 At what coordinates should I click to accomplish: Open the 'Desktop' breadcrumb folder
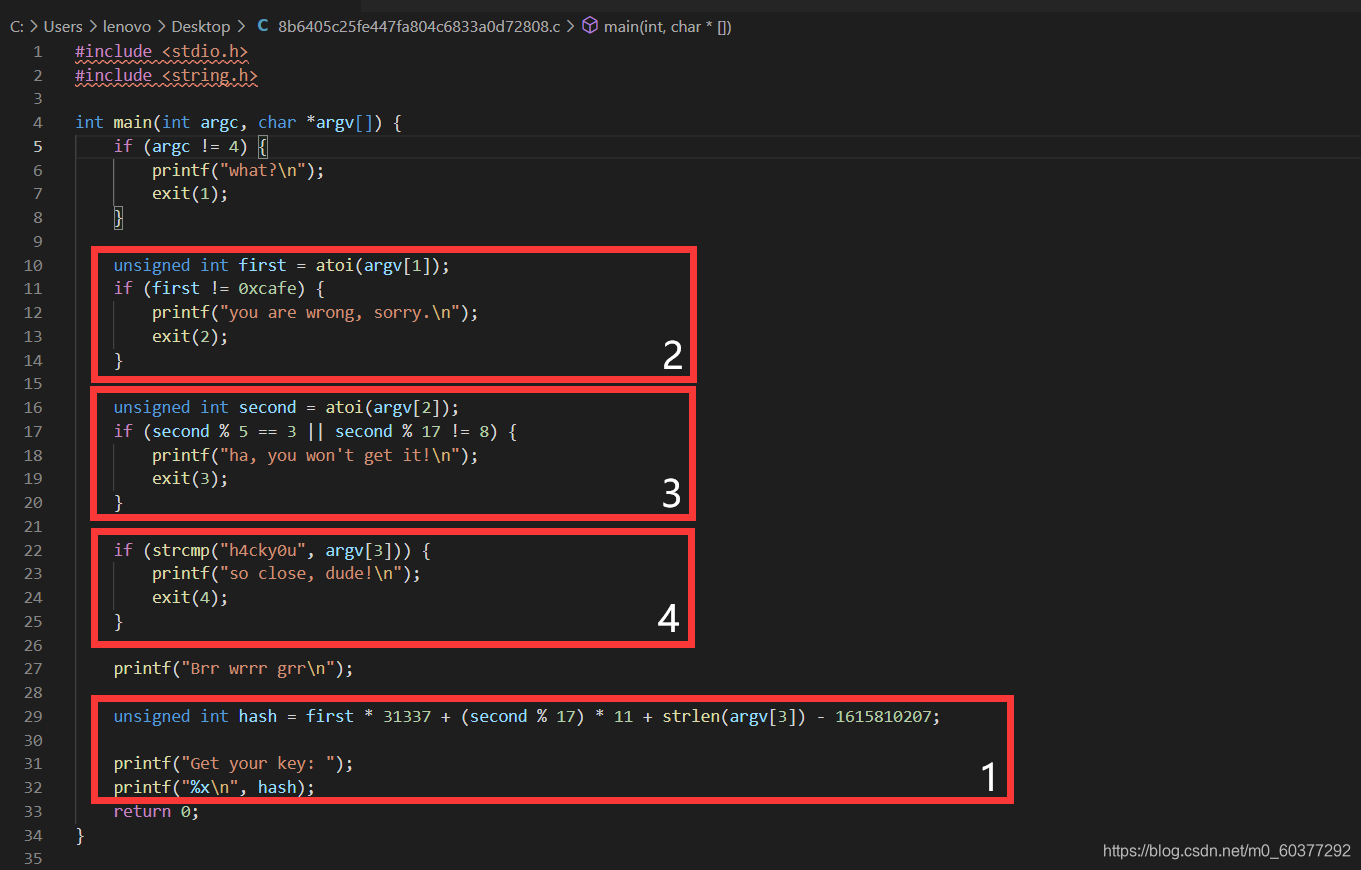(x=200, y=27)
